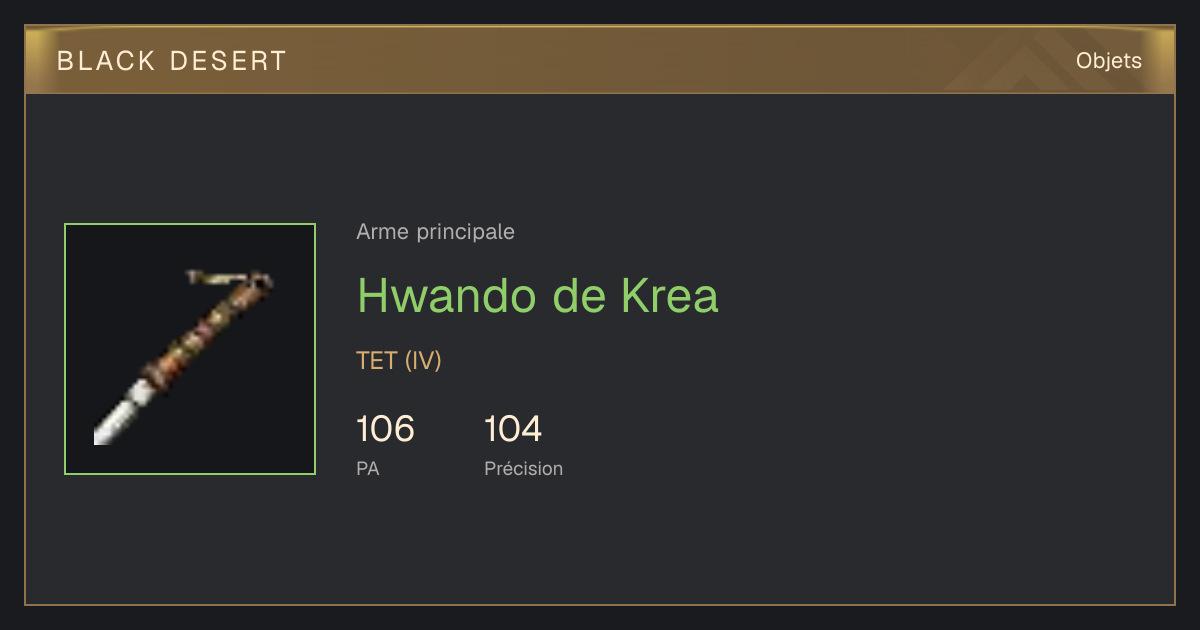Image resolution: width=1200 pixels, height=630 pixels.
Task: Click the gold header banner
Action: (x=600, y=60)
